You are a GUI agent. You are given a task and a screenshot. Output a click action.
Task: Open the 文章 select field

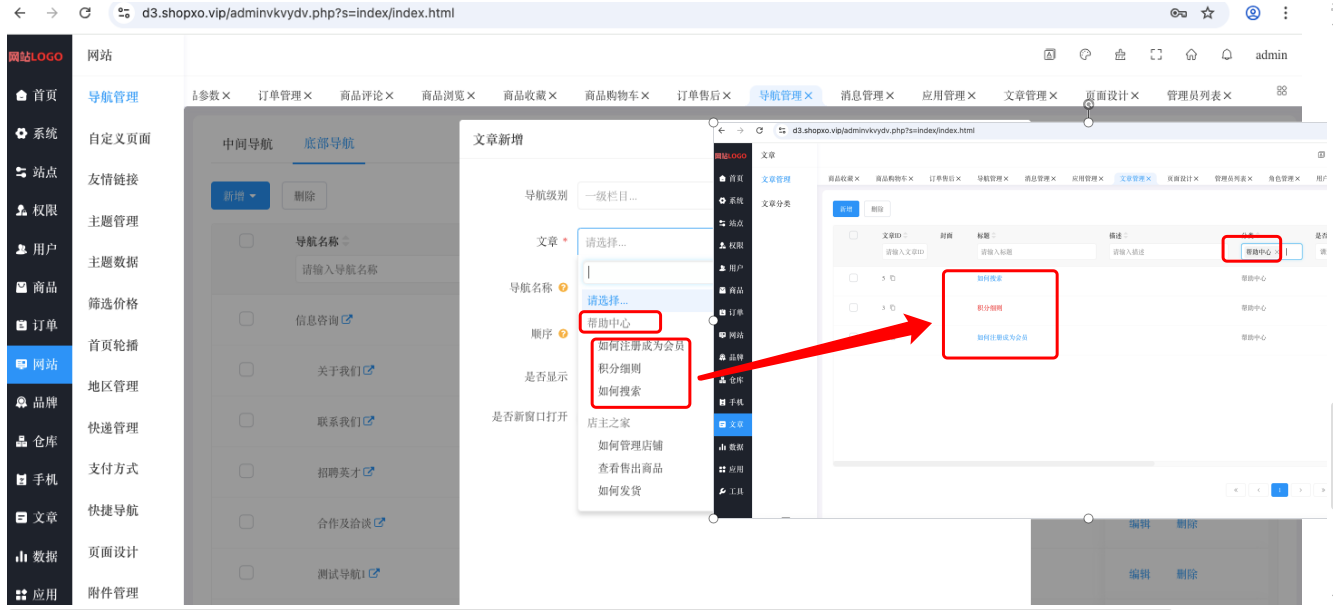coord(646,242)
